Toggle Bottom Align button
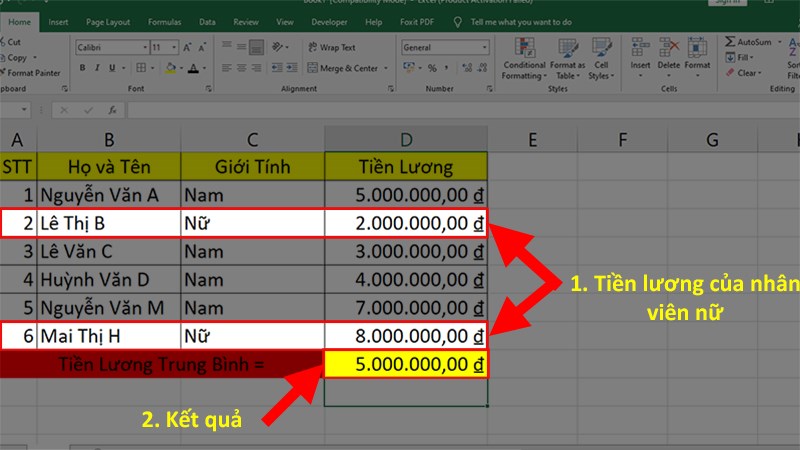This screenshot has height=450, width=800. point(256,47)
